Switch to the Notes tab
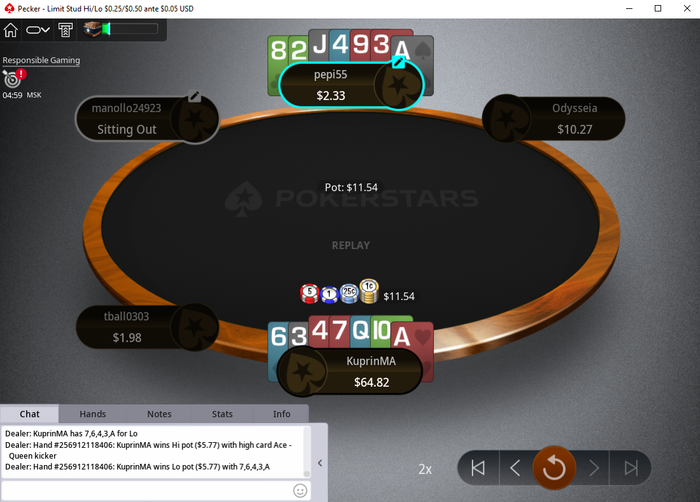This screenshot has width=700, height=502. click(159, 414)
